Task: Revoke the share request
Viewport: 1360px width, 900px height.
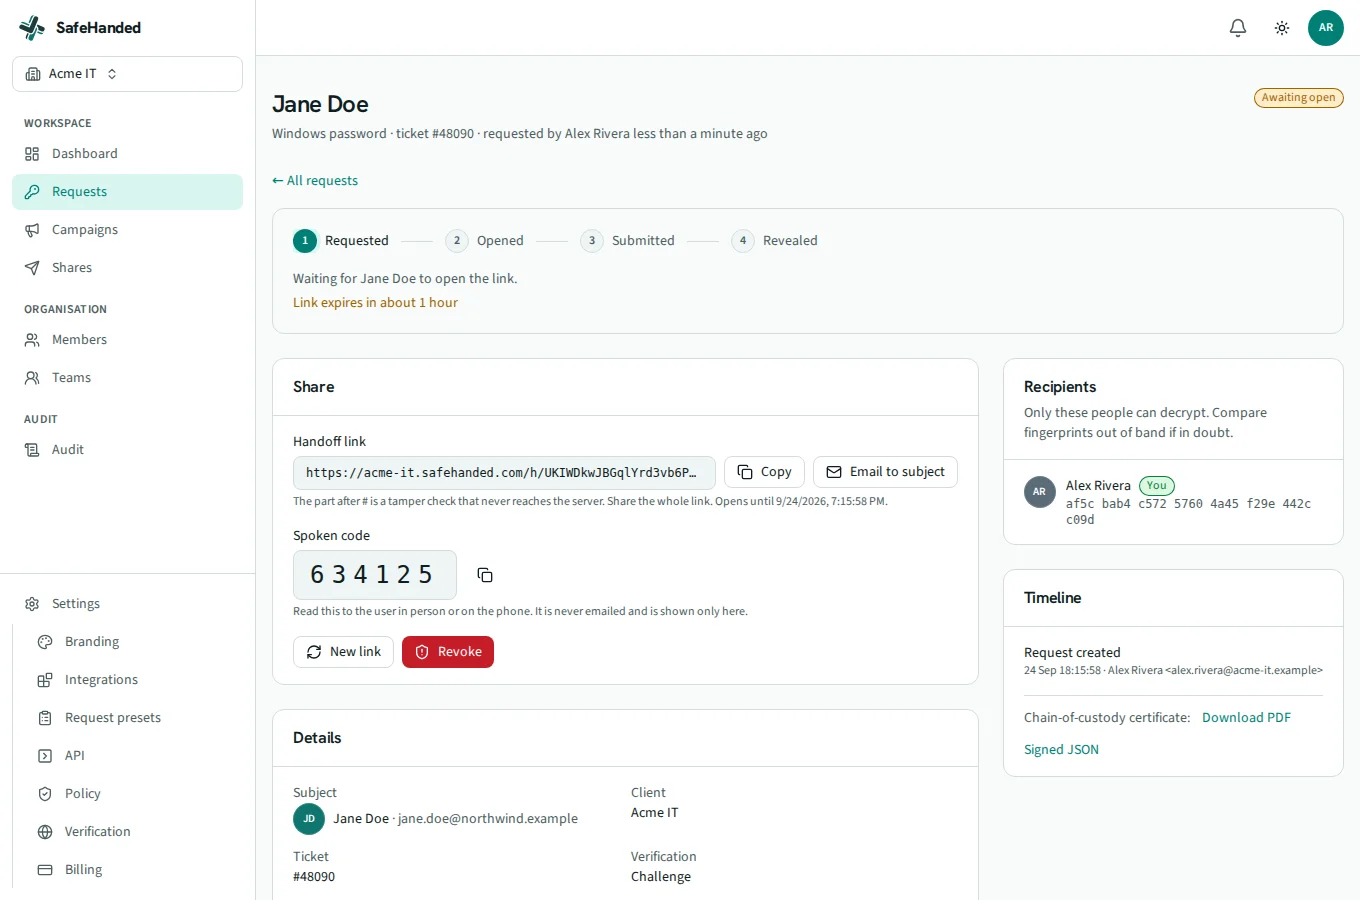Action: tap(448, 652)
